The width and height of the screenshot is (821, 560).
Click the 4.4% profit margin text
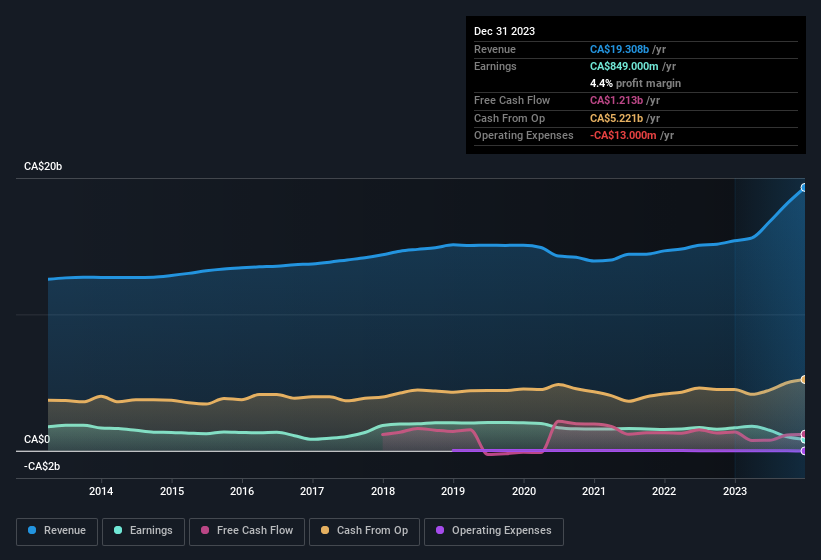click(635, 83)
